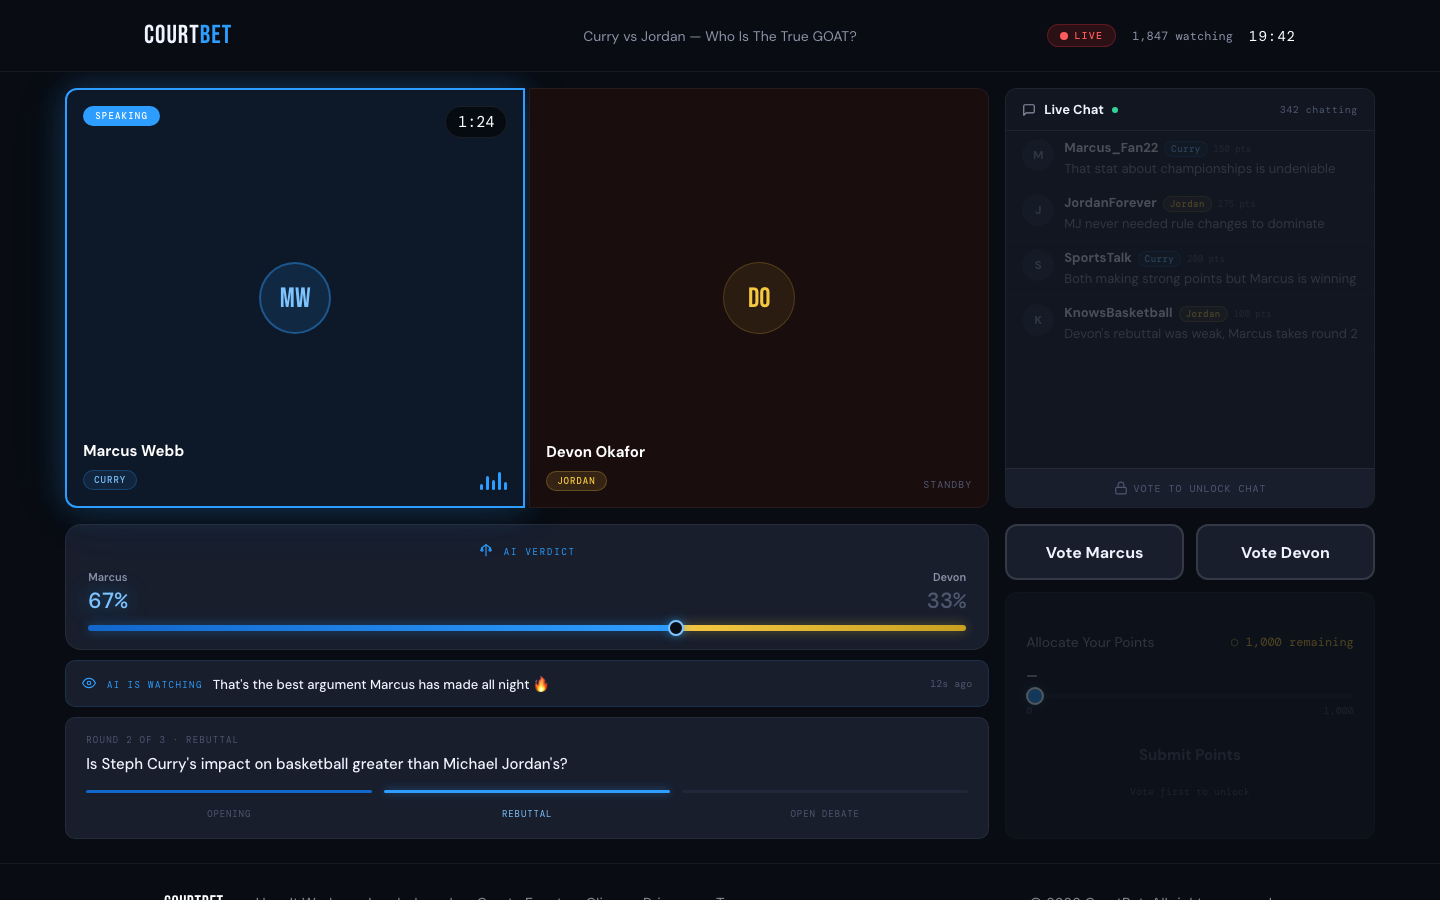
Task: Click the JORDAN team tag under Devon Okafor
Action: point(576,481)
